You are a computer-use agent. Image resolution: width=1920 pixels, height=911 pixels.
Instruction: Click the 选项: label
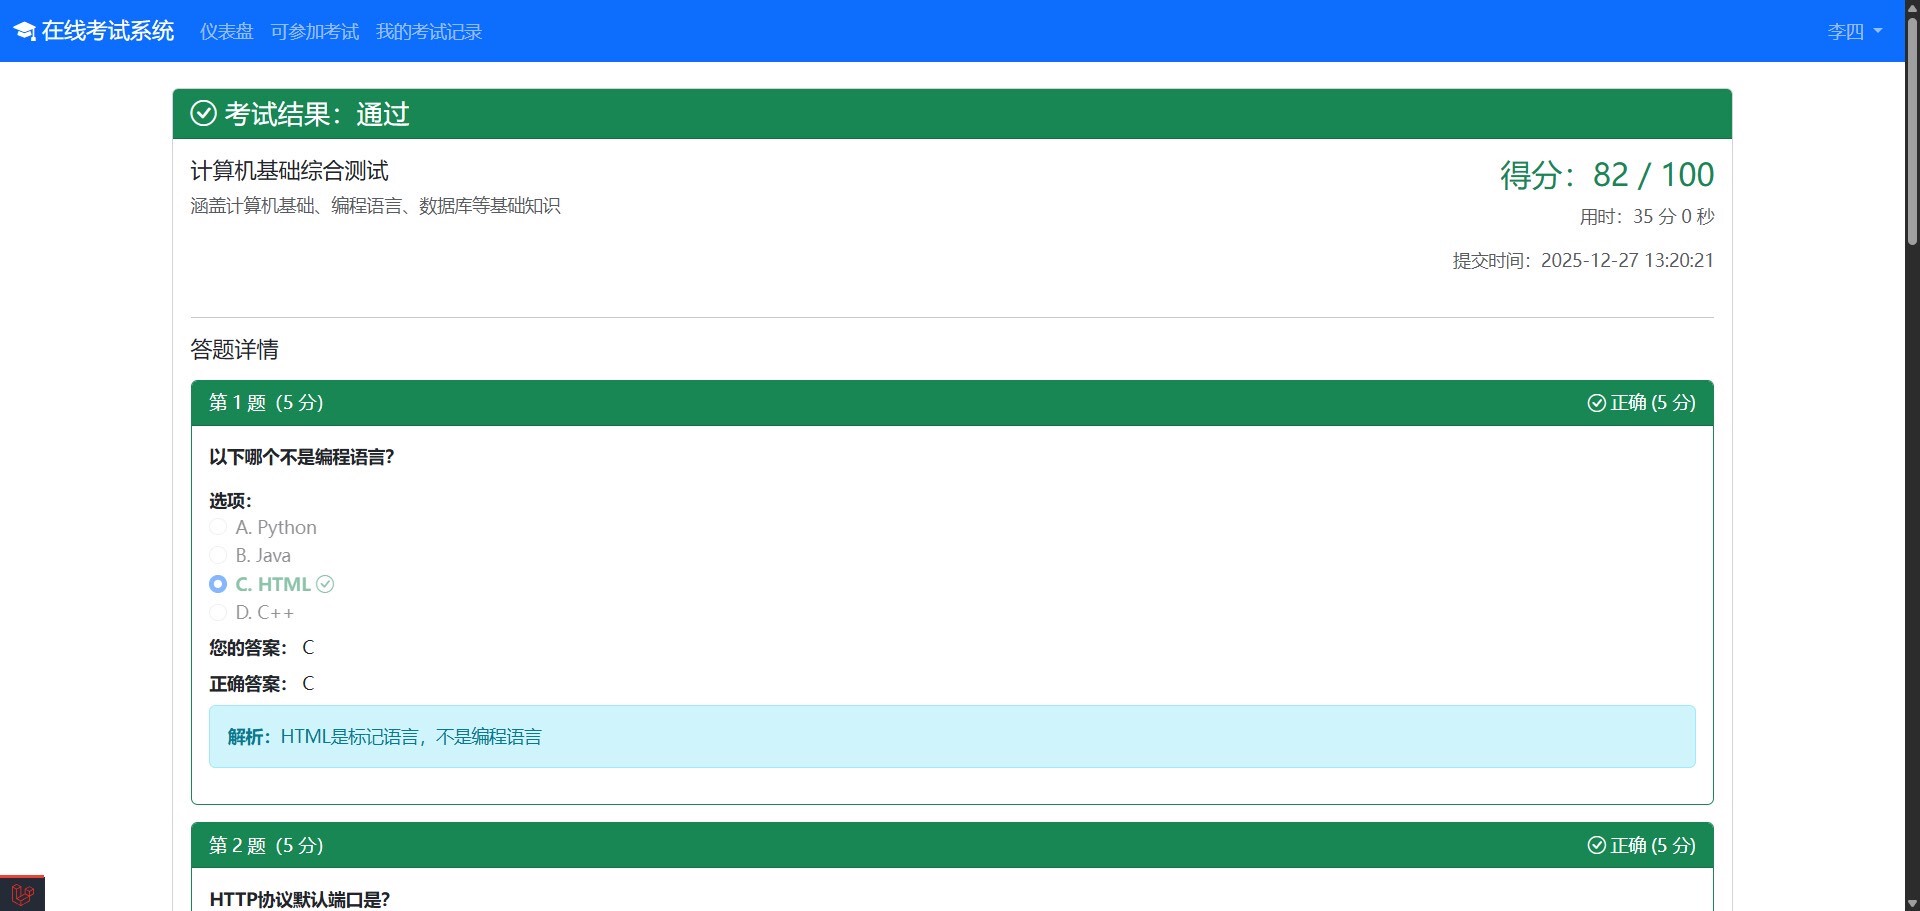click(x=230, y=501)
